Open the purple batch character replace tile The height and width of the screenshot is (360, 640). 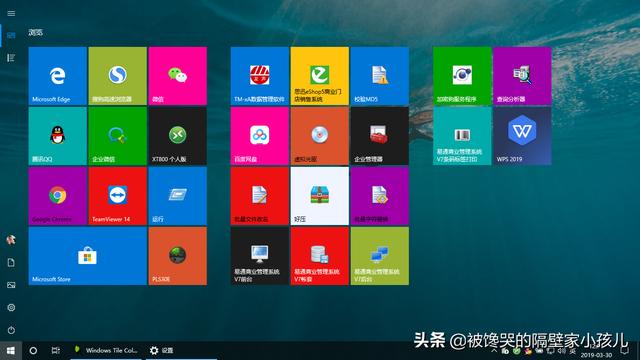point(380,196)
